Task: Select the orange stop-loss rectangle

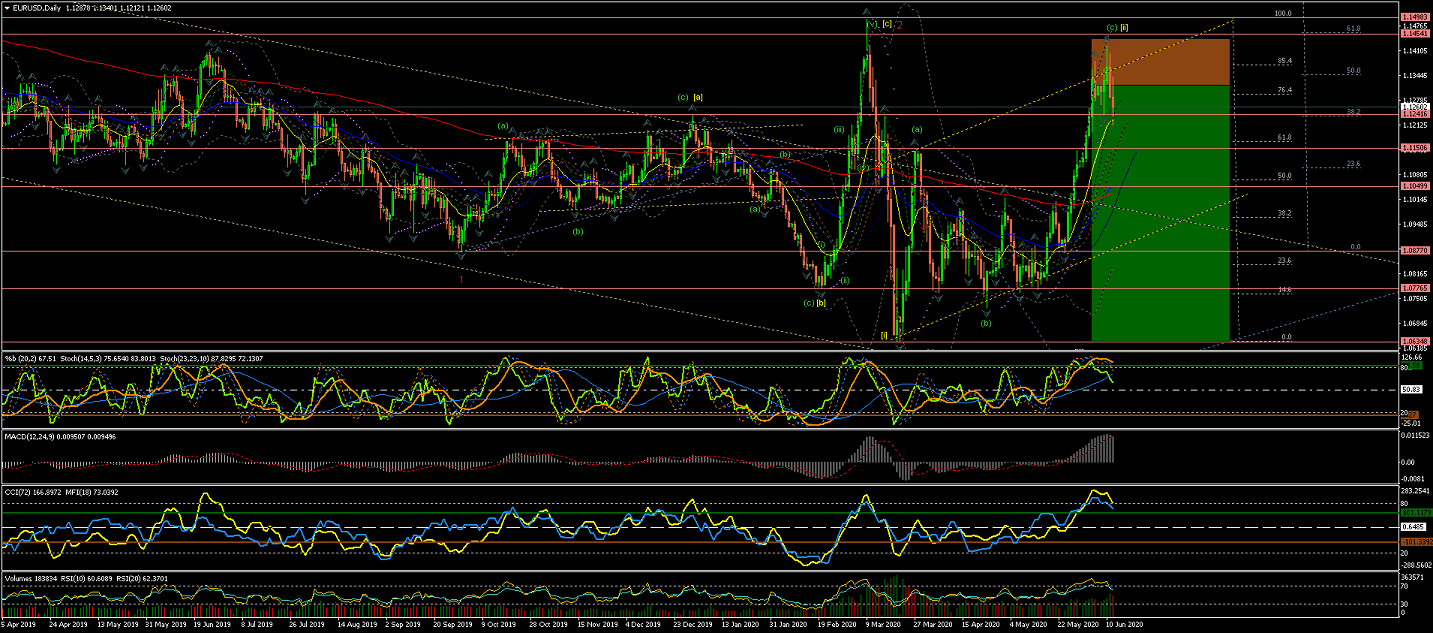Action: pyautogui.click(x=1160, y=62)
